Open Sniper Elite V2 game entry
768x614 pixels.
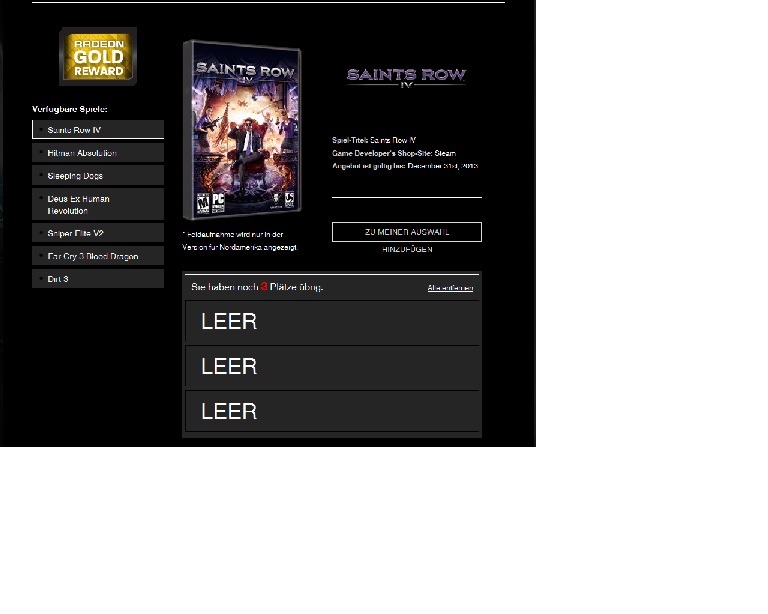pos(98,233)
